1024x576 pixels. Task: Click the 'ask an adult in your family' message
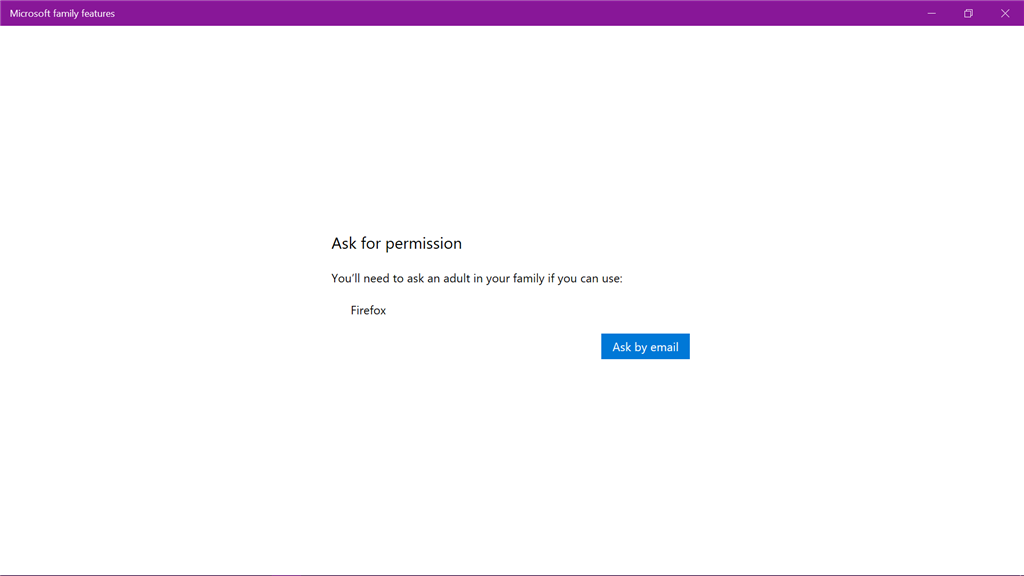pyautogui.click(x=477, y=278)
